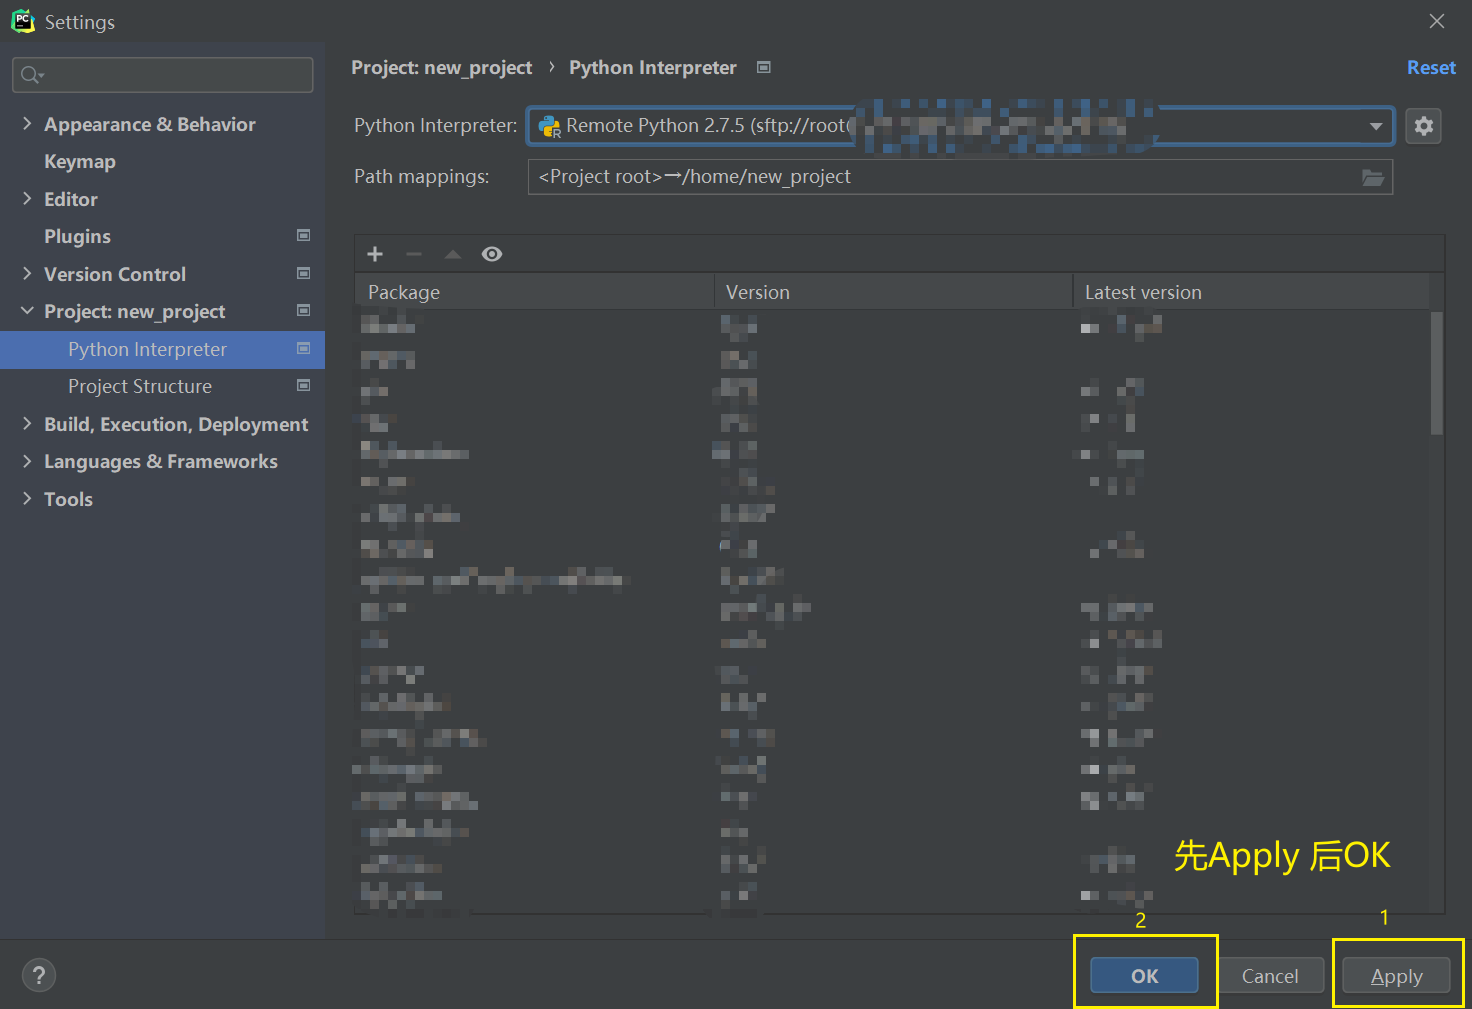
Task: Toggle show early releases eye icon
Action: tap(491, 254)
